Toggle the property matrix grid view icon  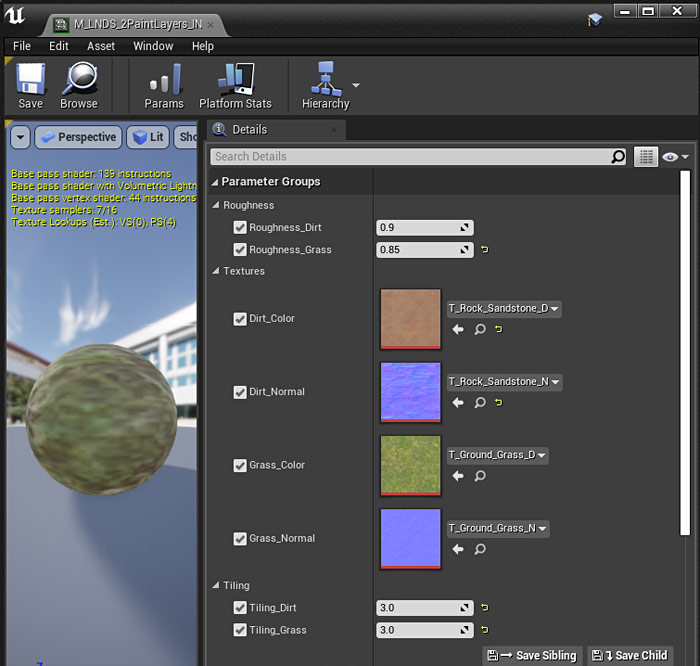pos(646,157)
